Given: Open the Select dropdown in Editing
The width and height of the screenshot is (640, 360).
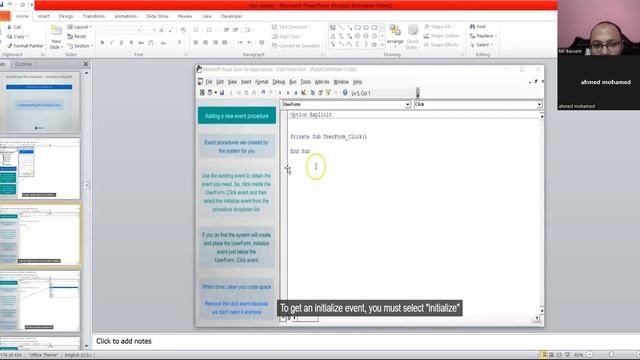Looking at the screenshot, I should [482, 45].
